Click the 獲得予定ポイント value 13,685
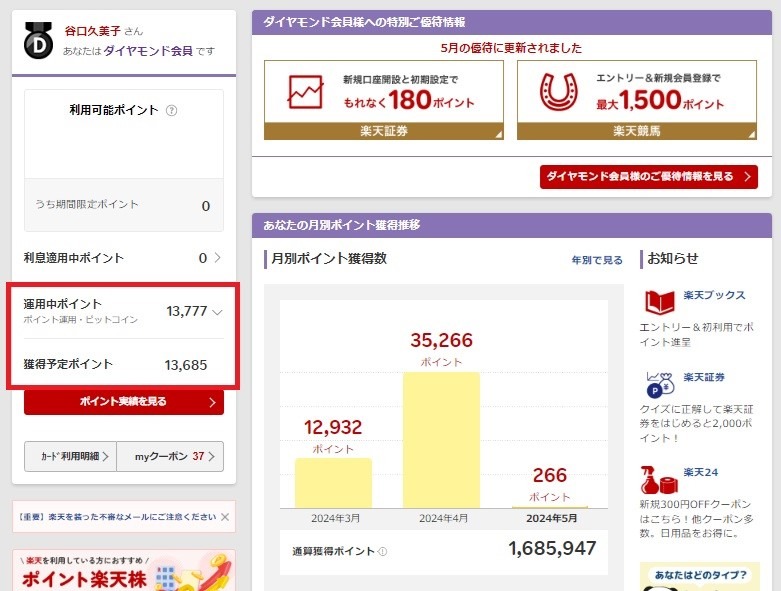This screenshot has width=781, height=591. 186,365
